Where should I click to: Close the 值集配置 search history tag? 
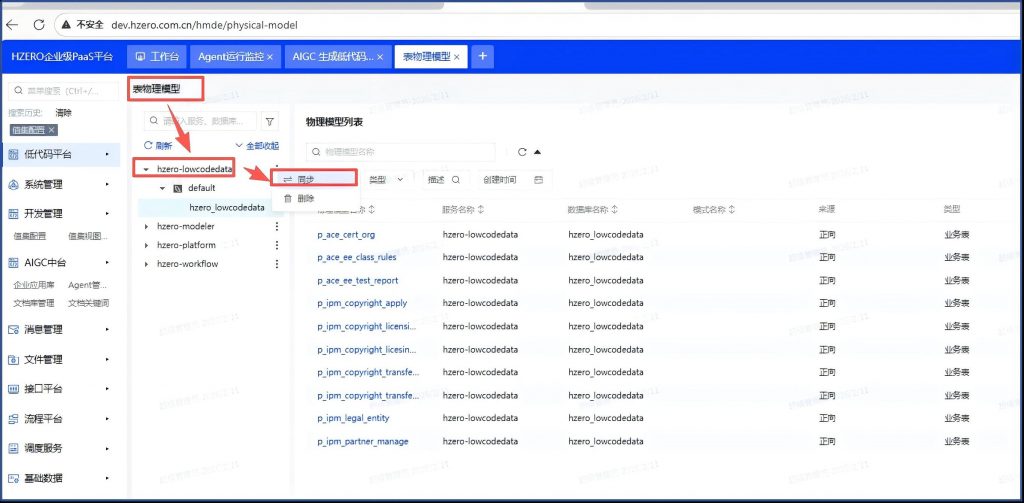click(52, 130)
